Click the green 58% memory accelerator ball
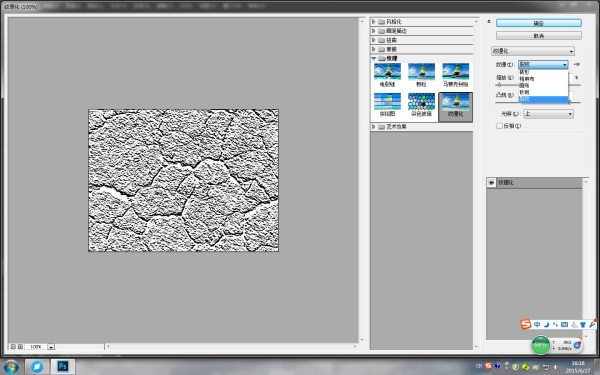Image resolution: width=600 pixels, height=375 pixels. 540,345
